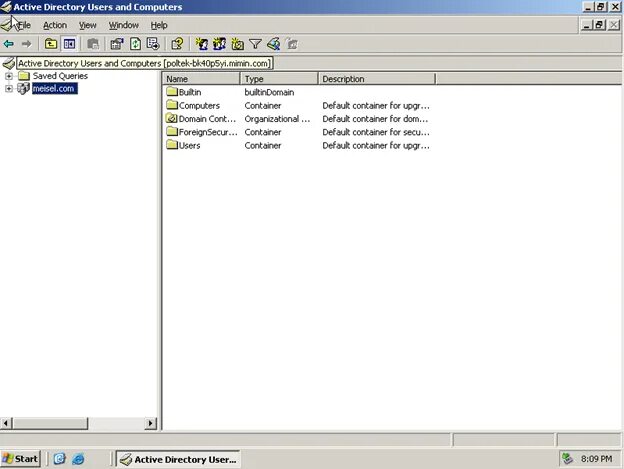Image resolution: width=624 pixels, height=469 pixels.
Task: Create new group with two-heads icon
Action: pyautogui.click(x=219, y=44)
